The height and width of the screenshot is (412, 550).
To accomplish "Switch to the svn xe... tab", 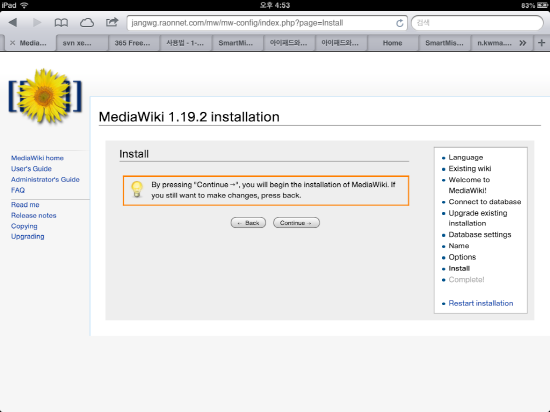I will click(82, 43).
